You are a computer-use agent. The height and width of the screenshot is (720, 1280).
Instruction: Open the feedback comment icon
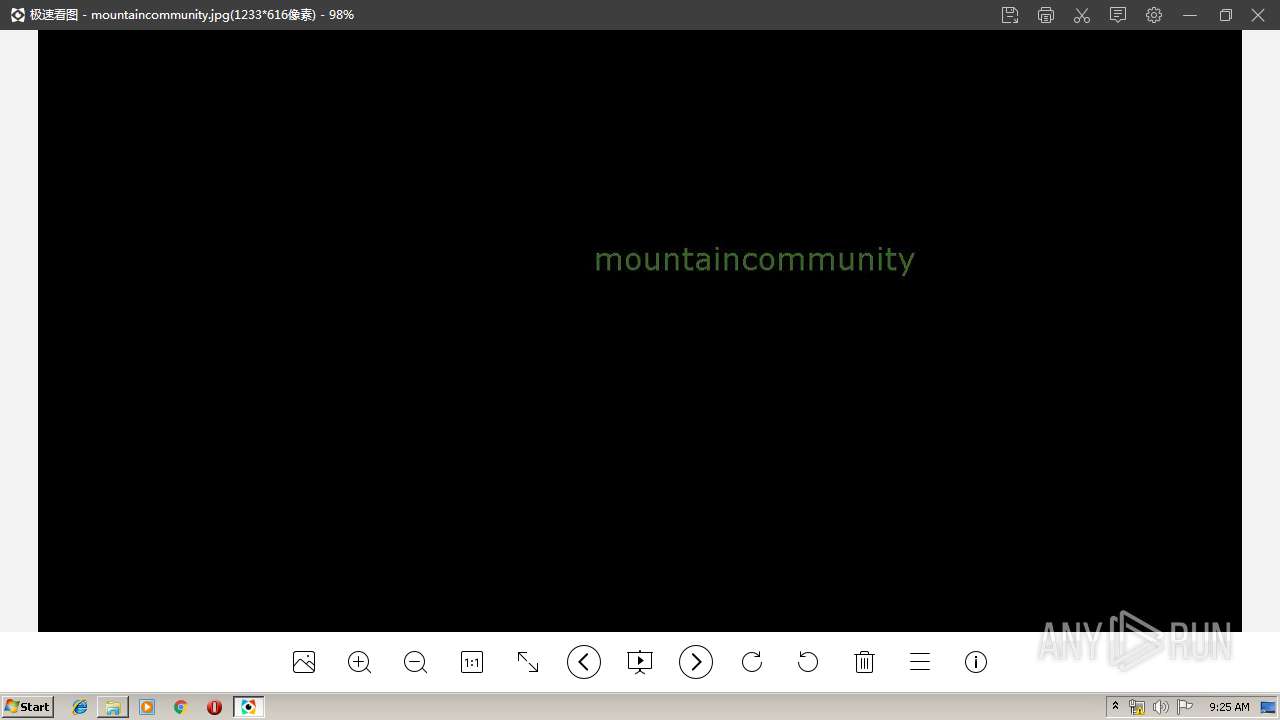point(1118,15)
